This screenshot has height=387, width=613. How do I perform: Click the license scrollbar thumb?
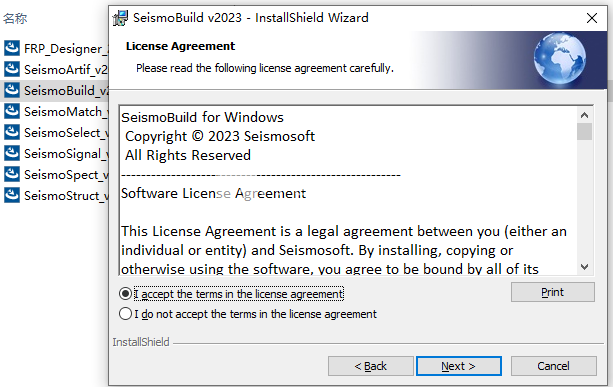tap(584, 131)
